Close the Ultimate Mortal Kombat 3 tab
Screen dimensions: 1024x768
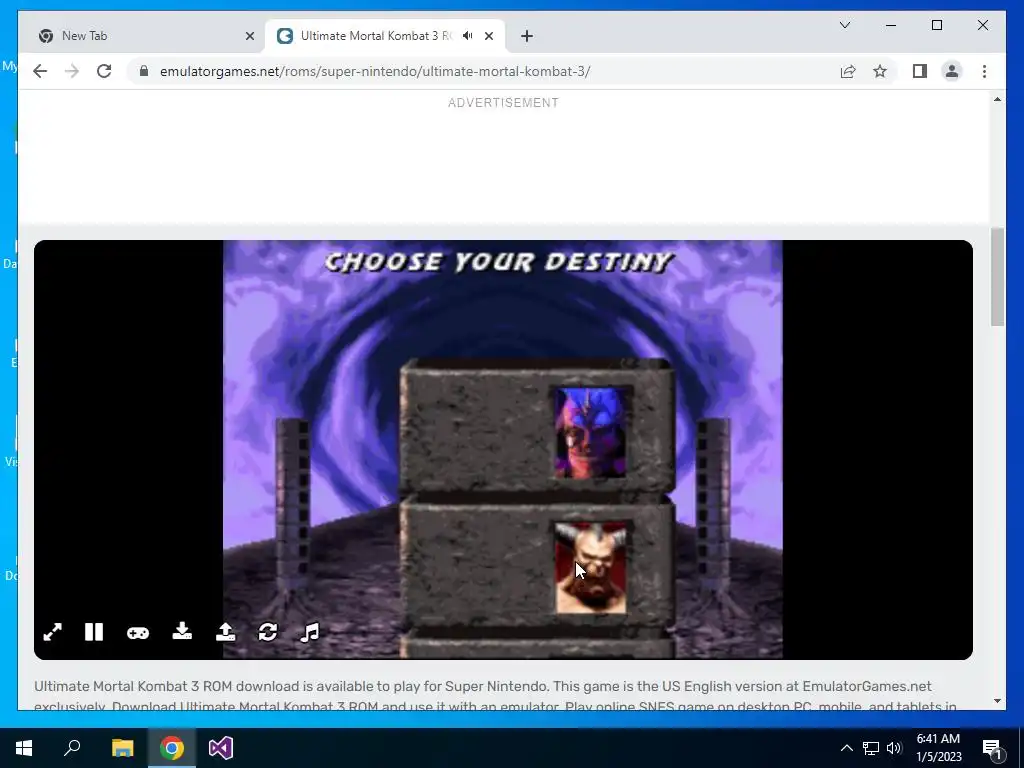[x=489, y=37]
